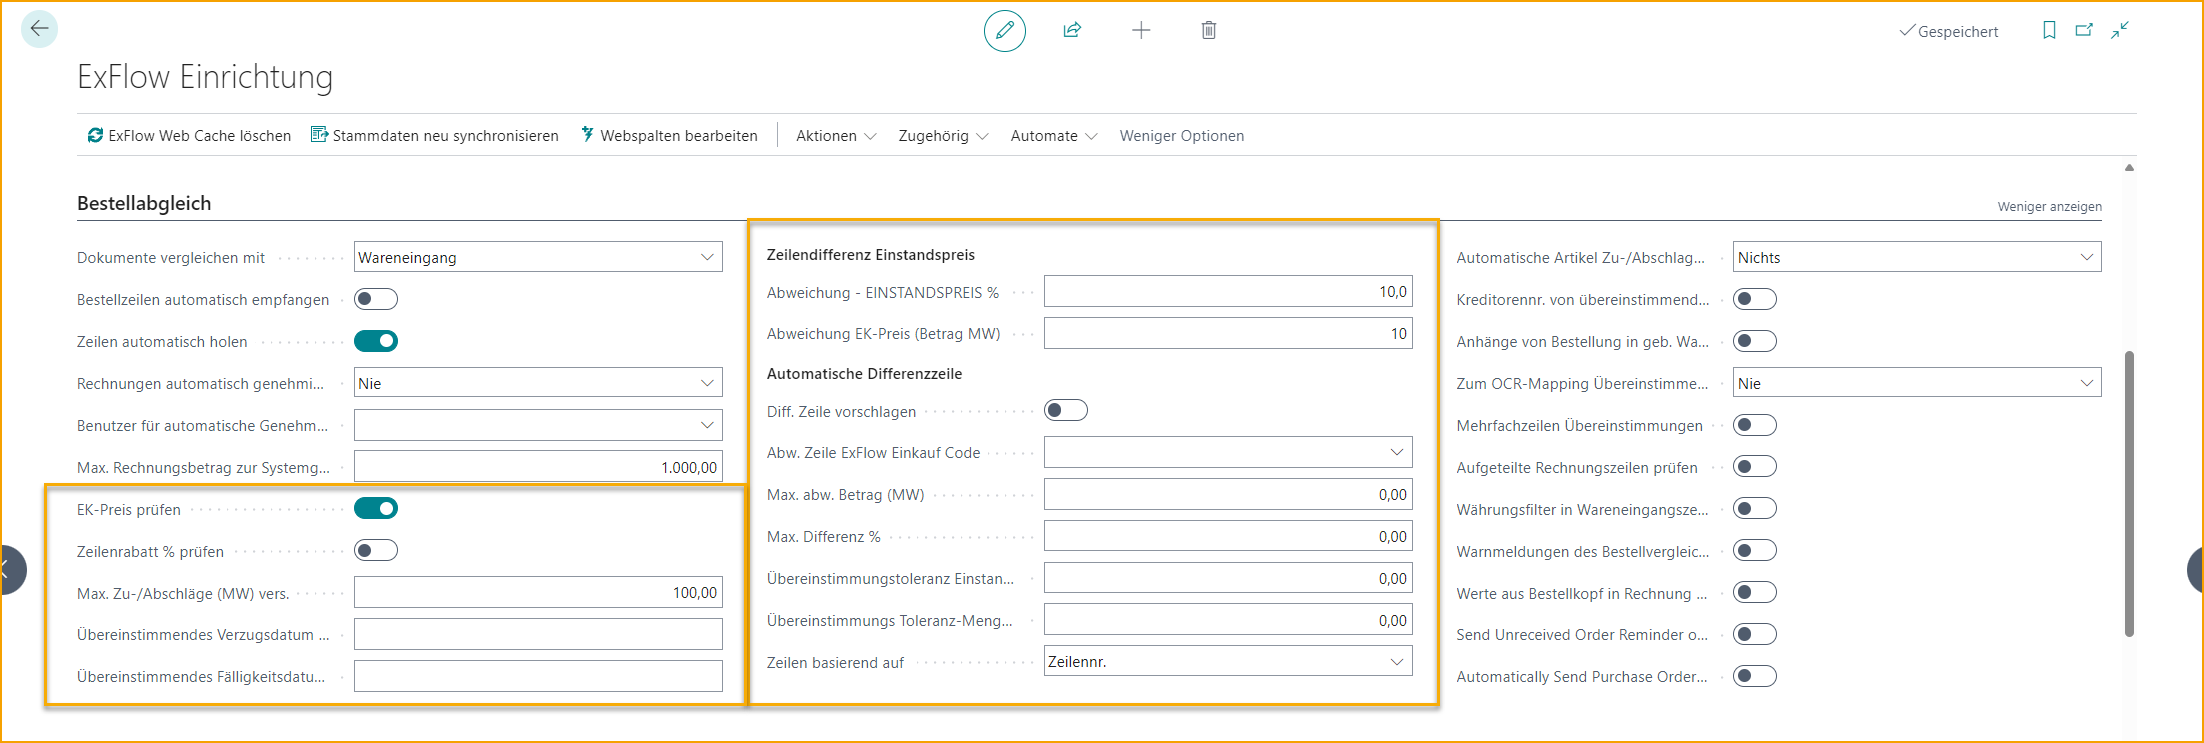2204x743 pixels.
Task: Click Weniger Optionen
Action: click(x=1182, y=135)
